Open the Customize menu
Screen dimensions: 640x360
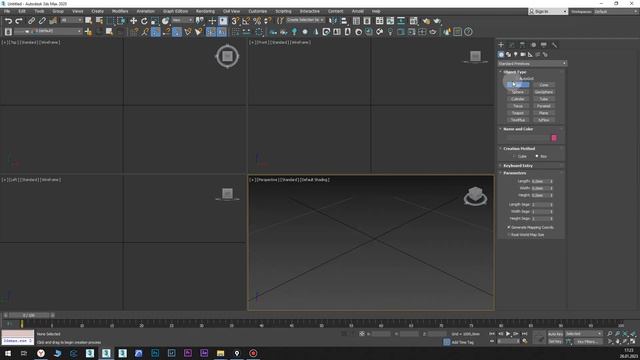tap(258, 11)
